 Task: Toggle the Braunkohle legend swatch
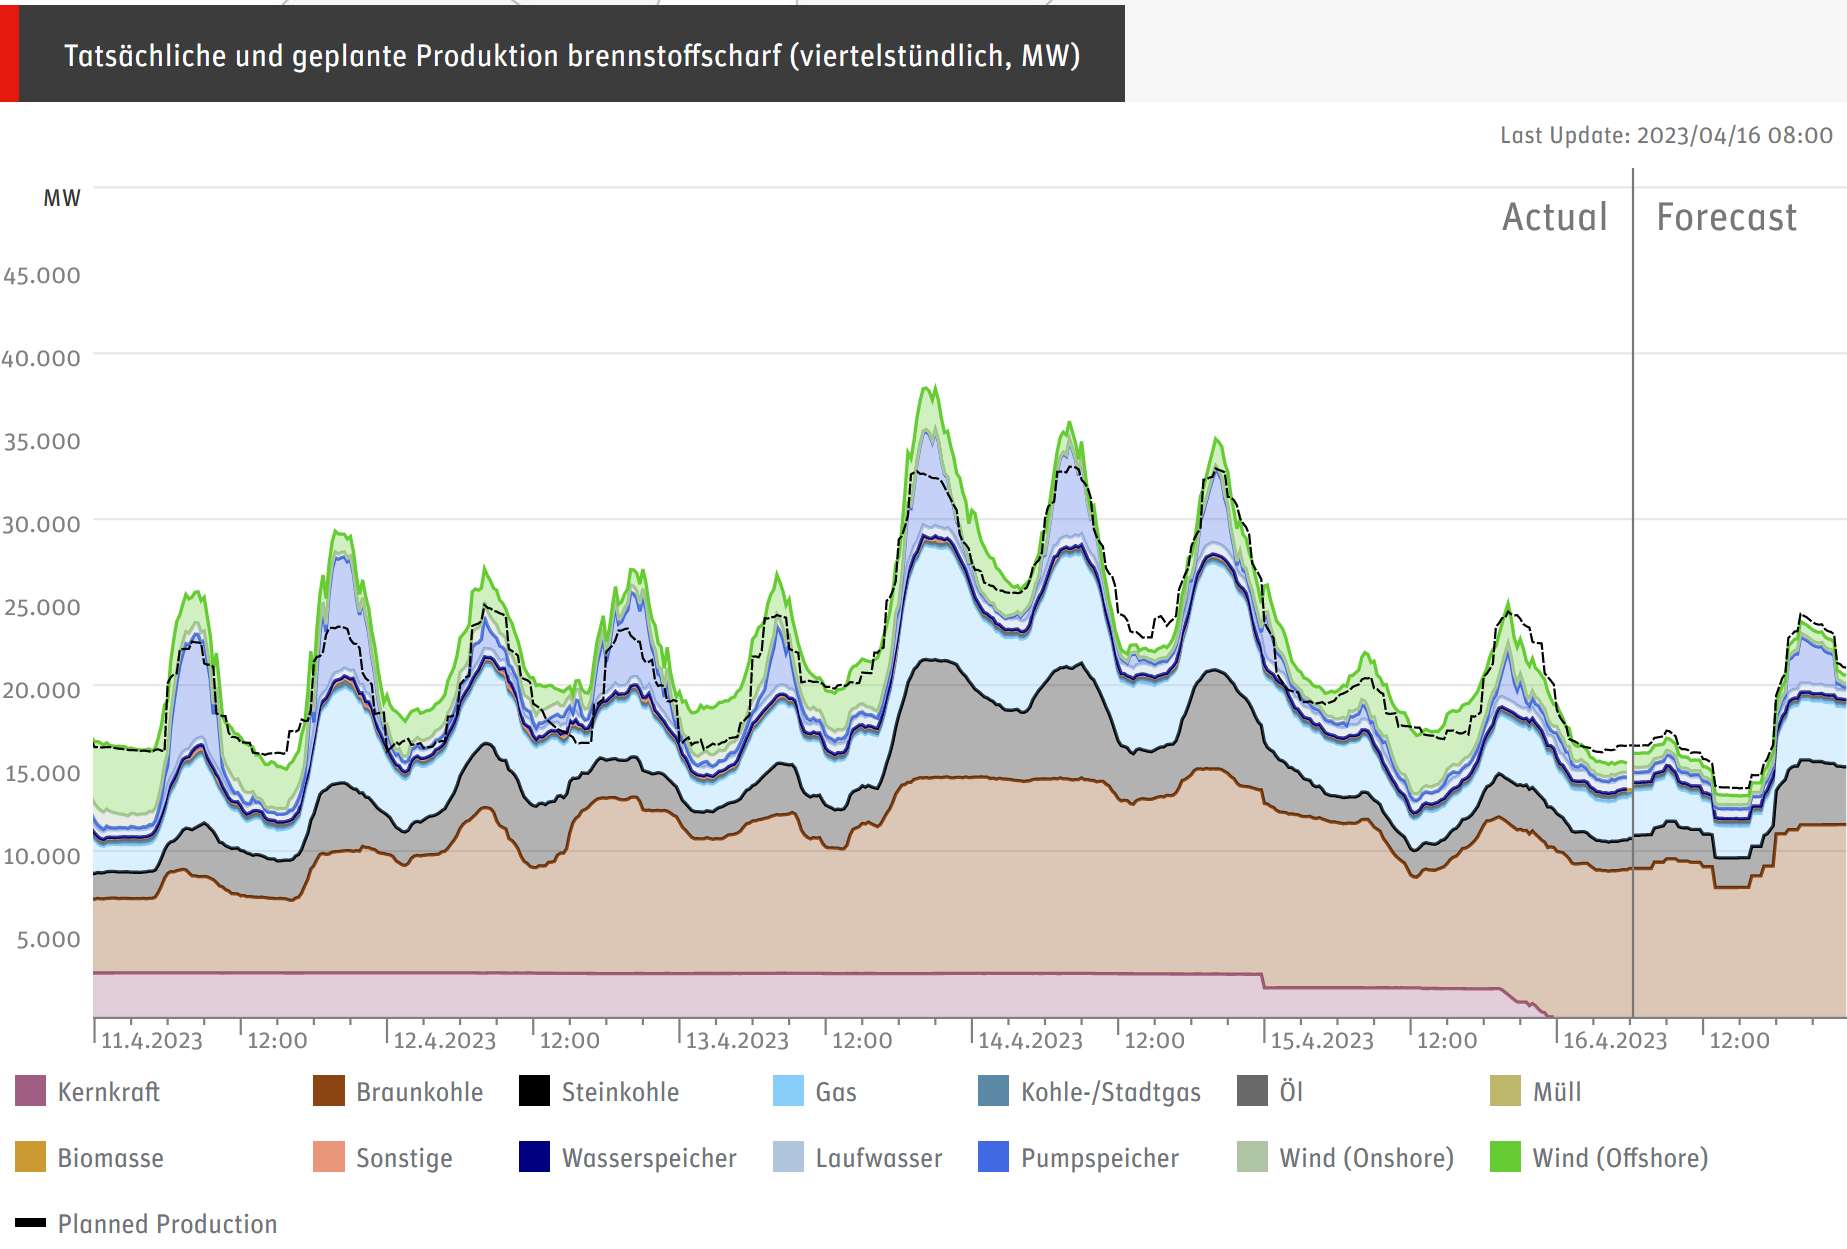[329, 1091]
